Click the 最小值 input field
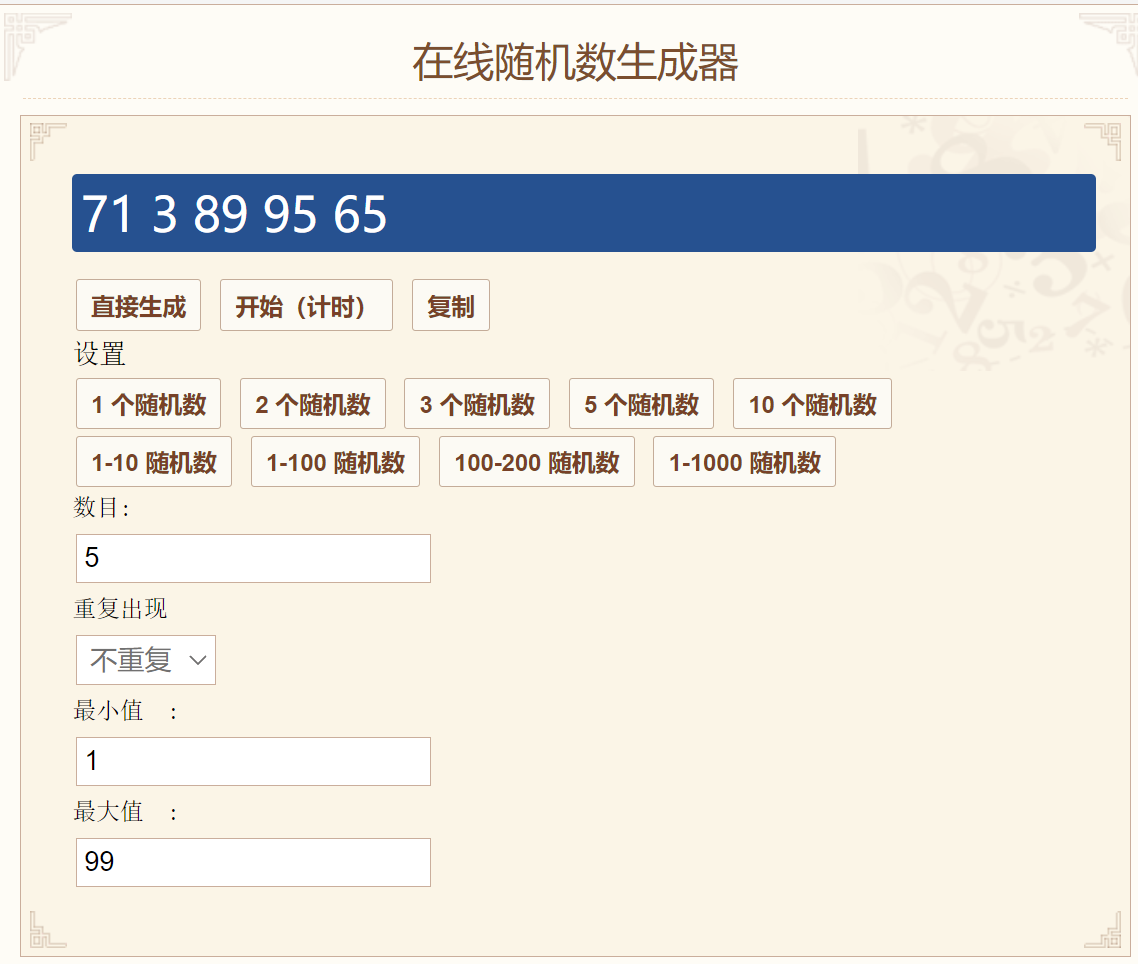Image resolution: width=1138 pixels, height=964 pixels. (253, 761)
